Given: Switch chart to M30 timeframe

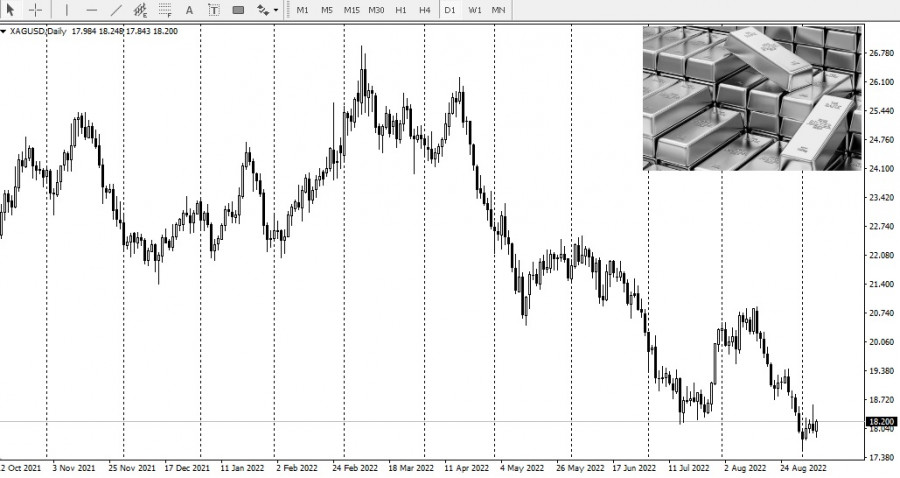Looking at the screenshot, I should click(x=376, y=10).
